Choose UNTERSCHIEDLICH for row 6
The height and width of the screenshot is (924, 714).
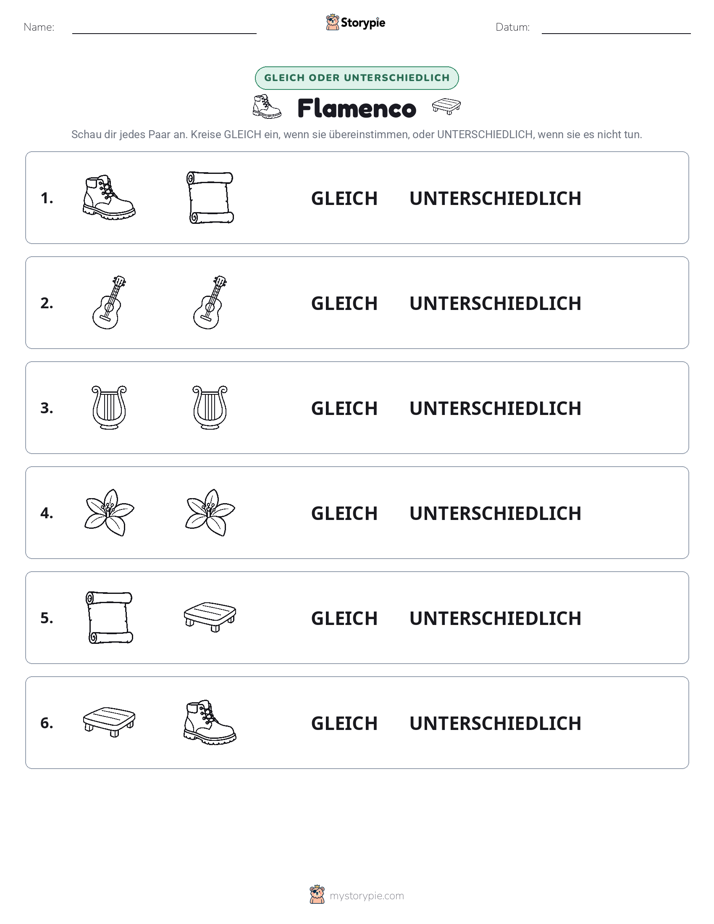(x=495, y=723)
